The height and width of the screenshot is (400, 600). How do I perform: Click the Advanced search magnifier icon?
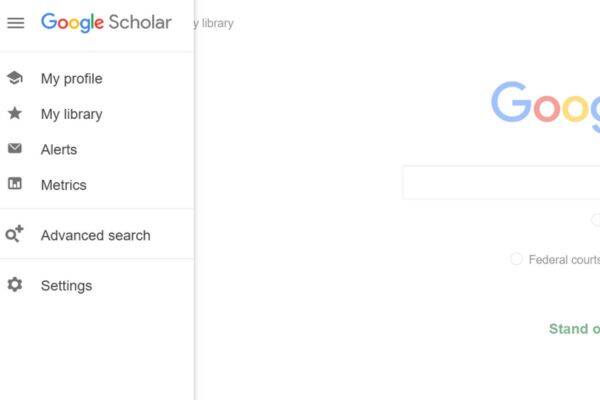pyautogui.click(x=15, y=235)
